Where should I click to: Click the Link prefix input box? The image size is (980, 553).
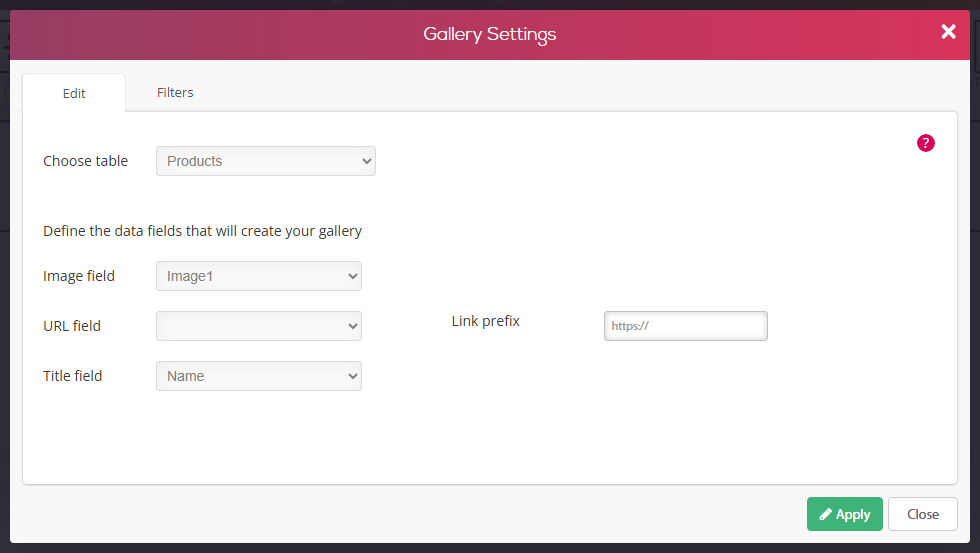coord(686,326)
